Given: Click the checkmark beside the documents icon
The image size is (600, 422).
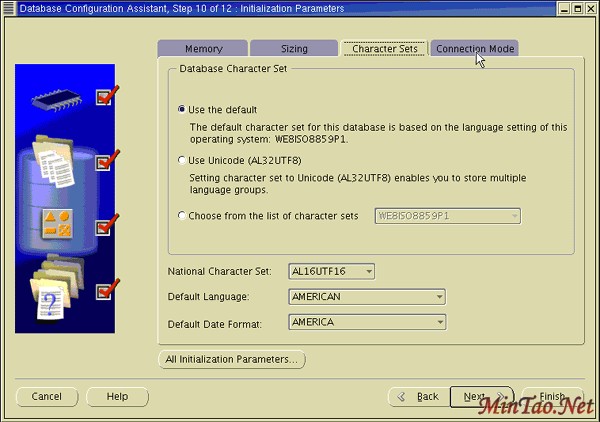Looking at the screenshot, I should point(107,161).
